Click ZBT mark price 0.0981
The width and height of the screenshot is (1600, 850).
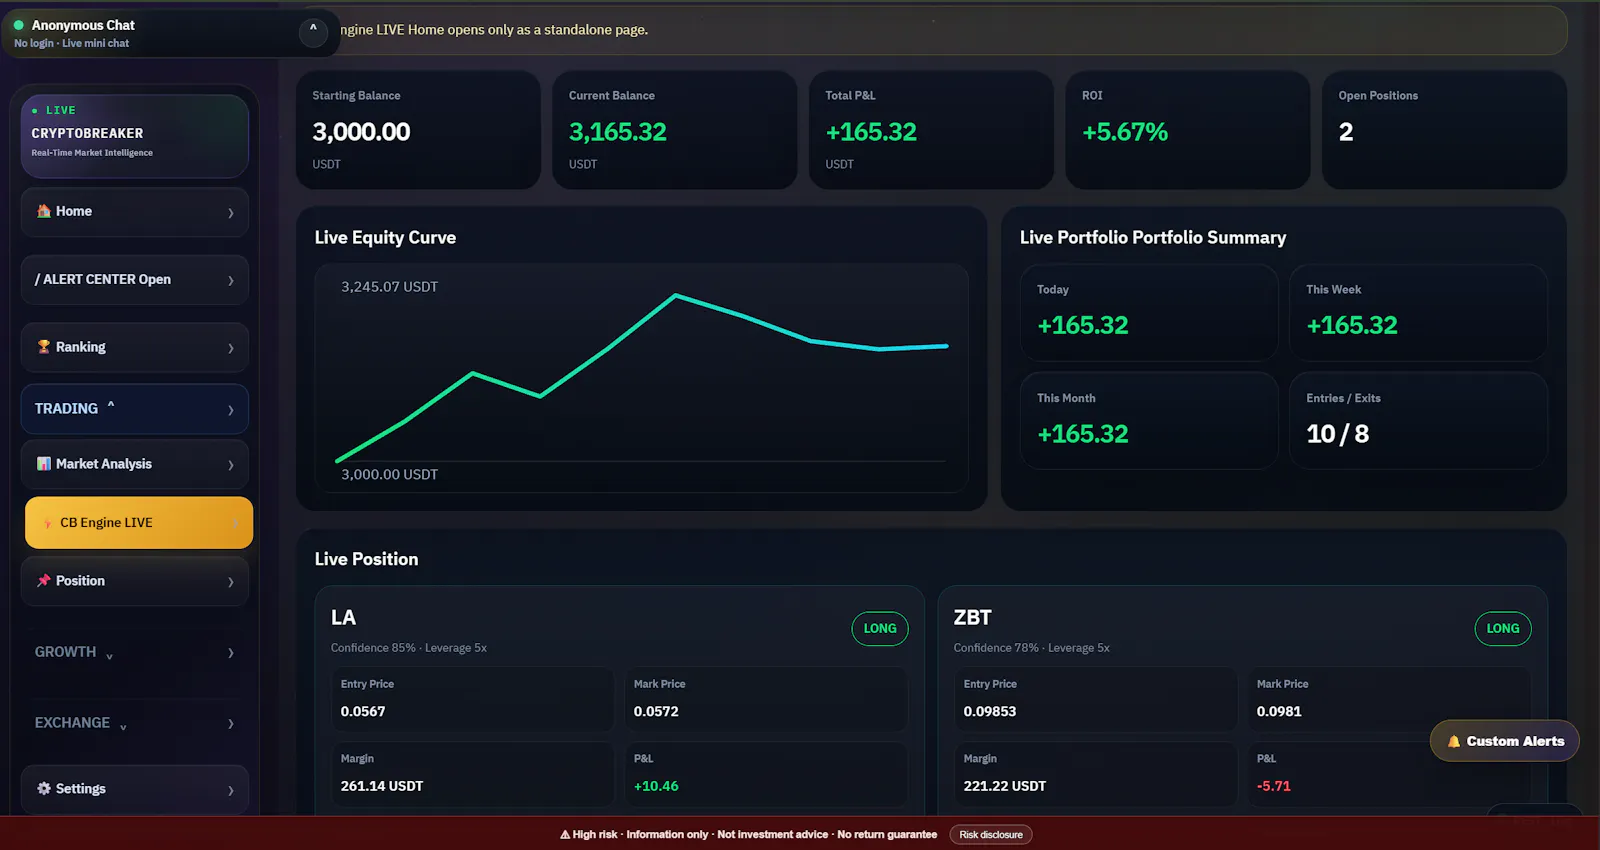pos(1279,712)
